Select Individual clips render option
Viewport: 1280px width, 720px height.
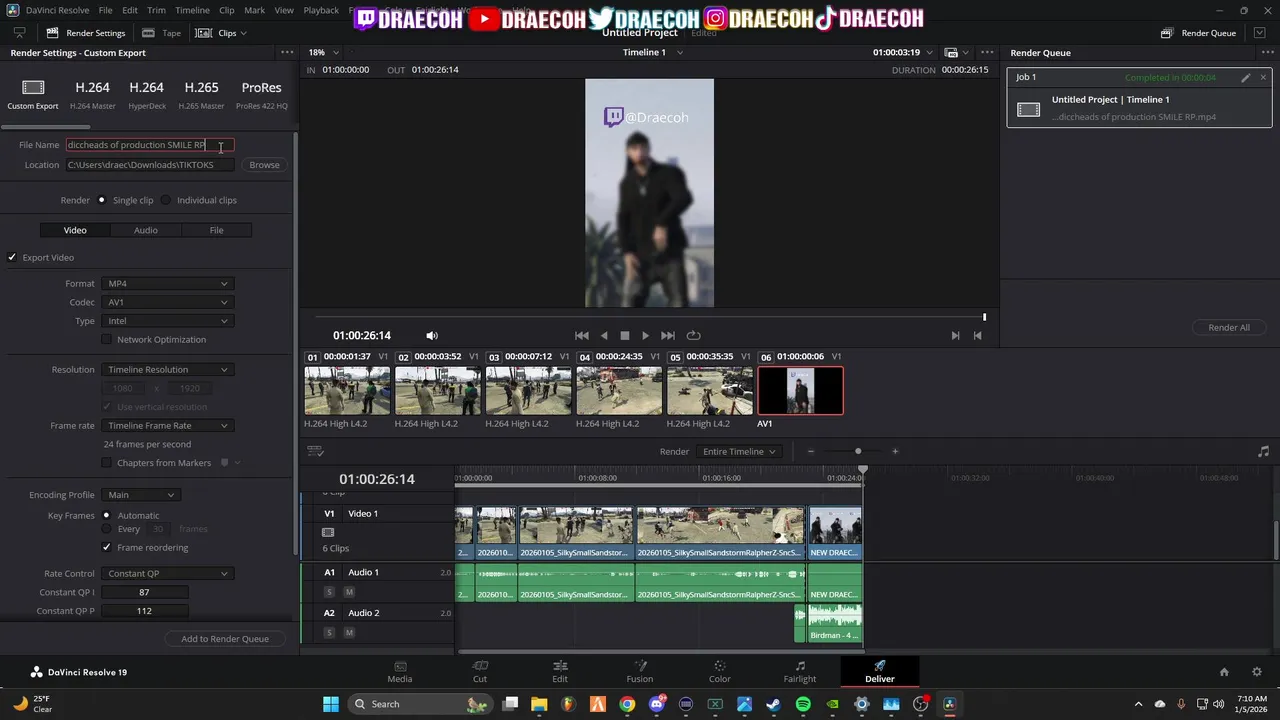pos(166,200)
